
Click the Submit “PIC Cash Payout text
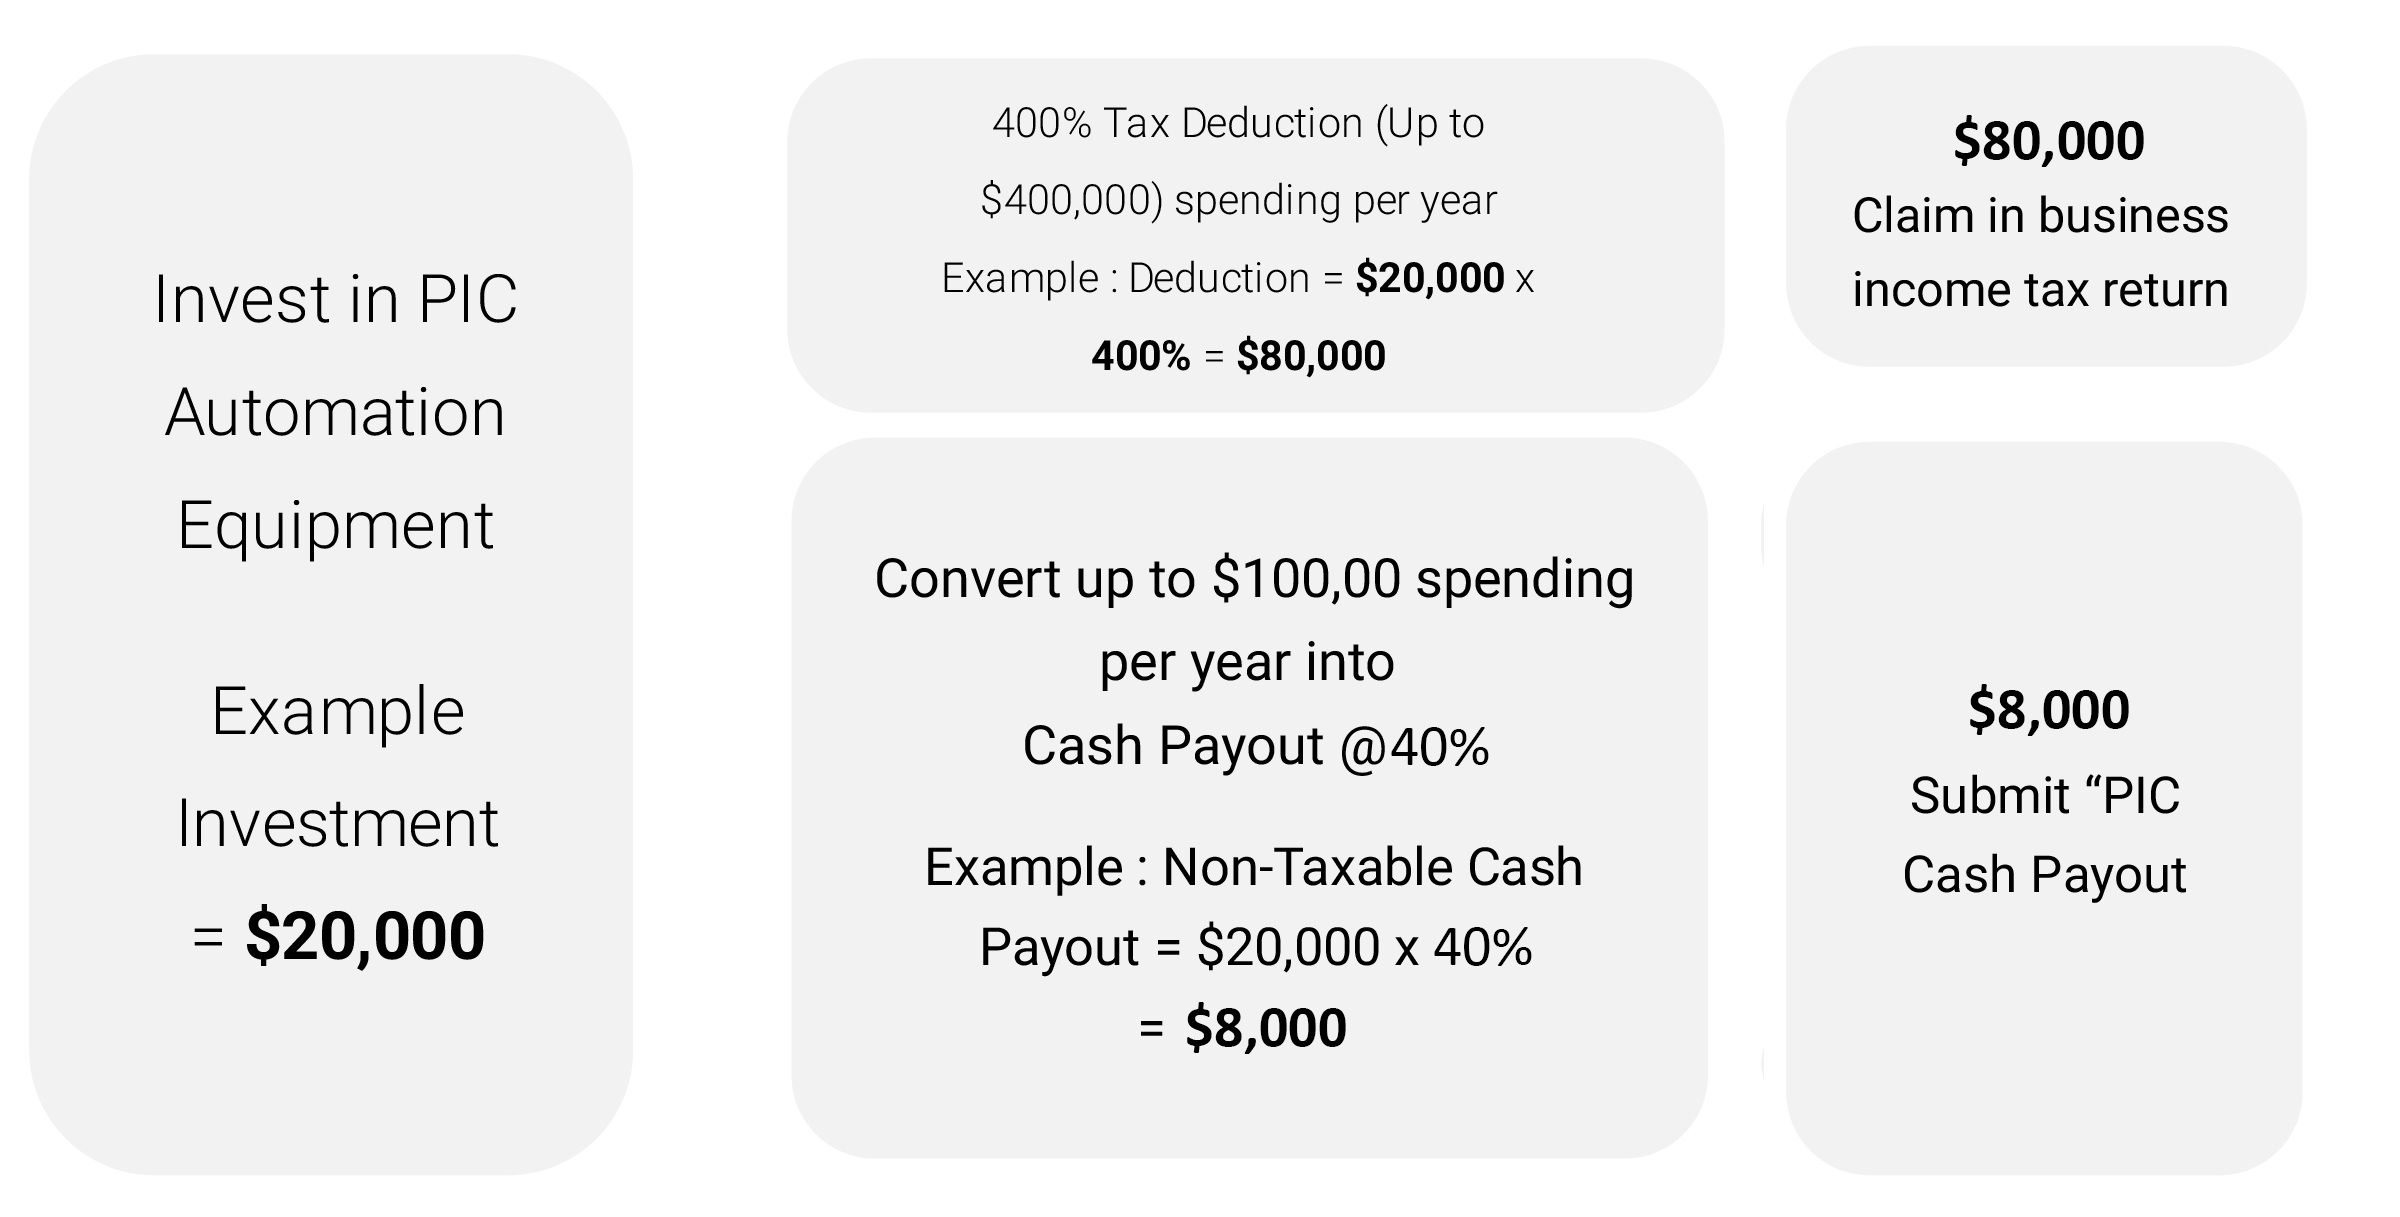pos(2044,835)
